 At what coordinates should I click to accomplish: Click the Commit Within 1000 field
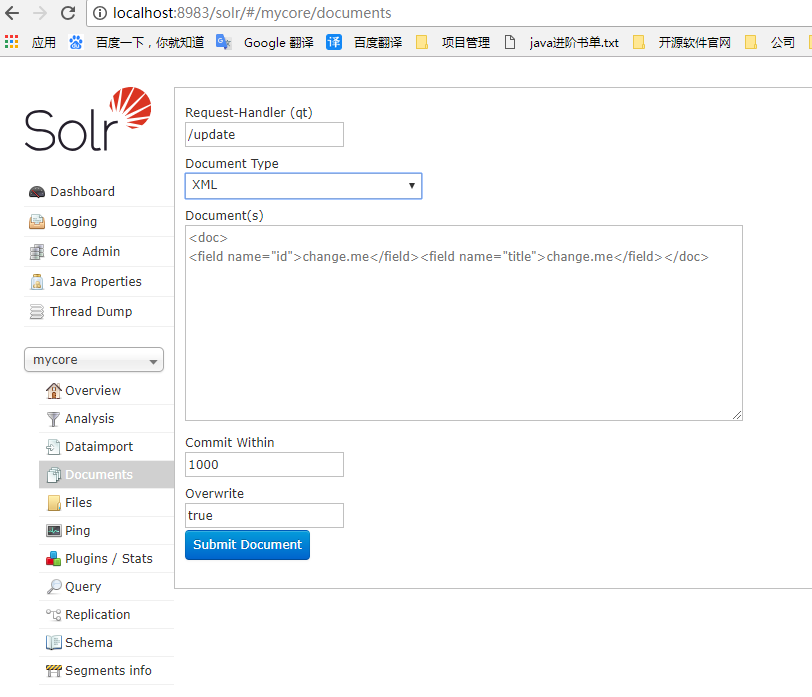[265, 464]
